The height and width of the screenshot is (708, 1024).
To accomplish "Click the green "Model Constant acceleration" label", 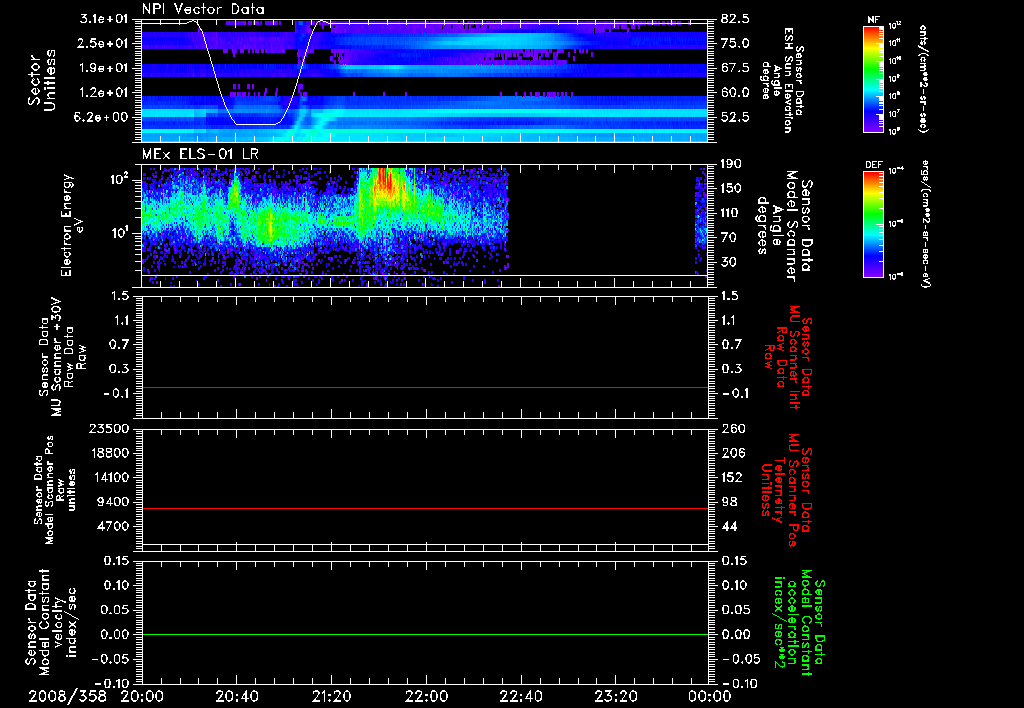I will tap(798, 623).
